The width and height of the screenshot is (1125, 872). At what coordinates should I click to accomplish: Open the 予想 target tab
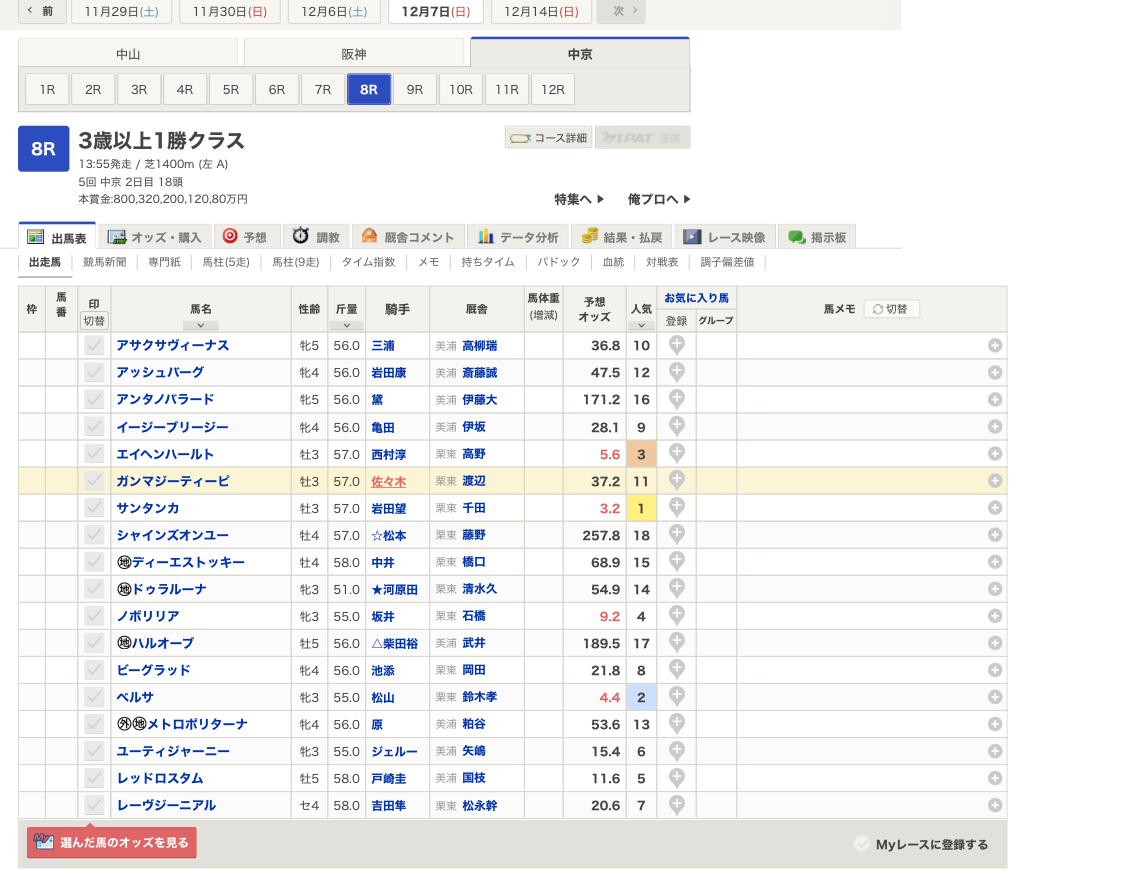pyautogui.click(x=246, y=237)
